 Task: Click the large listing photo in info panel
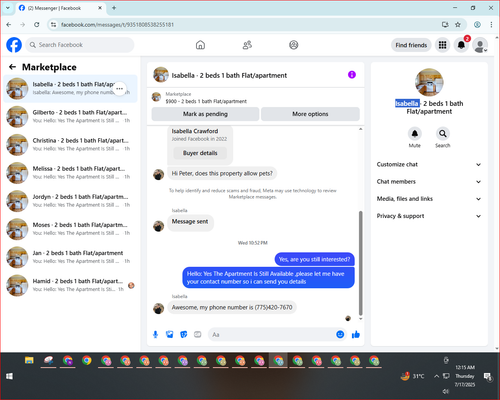point(429,82)
